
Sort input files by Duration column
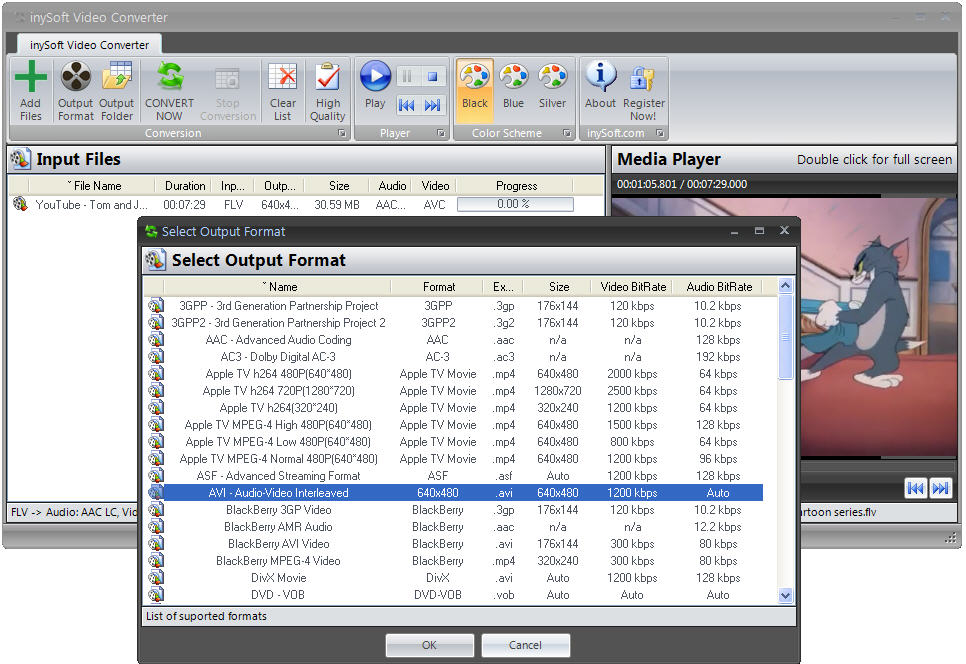click(x=185, y=185)
